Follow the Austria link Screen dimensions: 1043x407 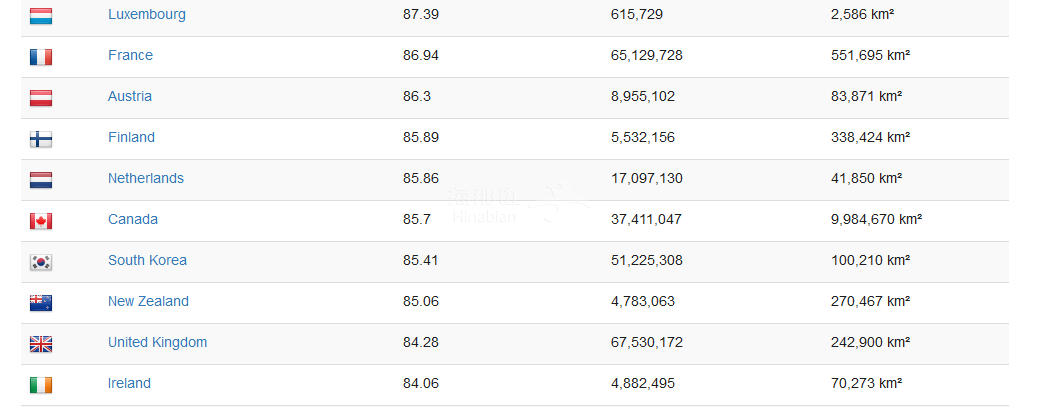pyautogui.click(x=130, y=96)
